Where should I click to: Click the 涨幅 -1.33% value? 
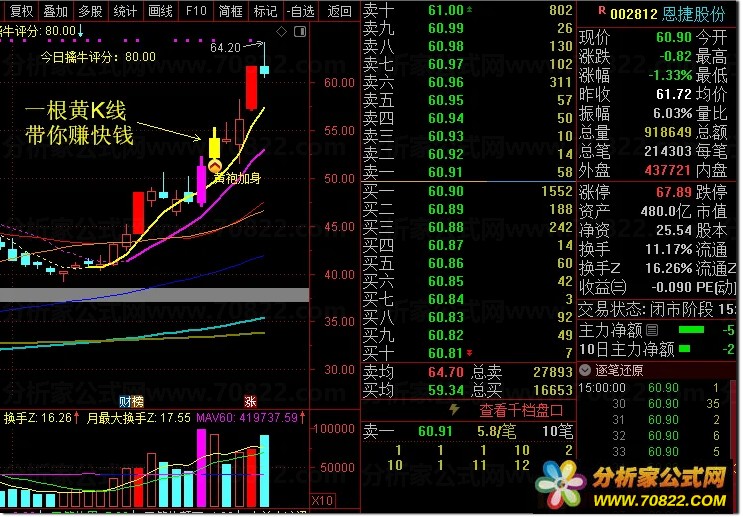(670, 75)
